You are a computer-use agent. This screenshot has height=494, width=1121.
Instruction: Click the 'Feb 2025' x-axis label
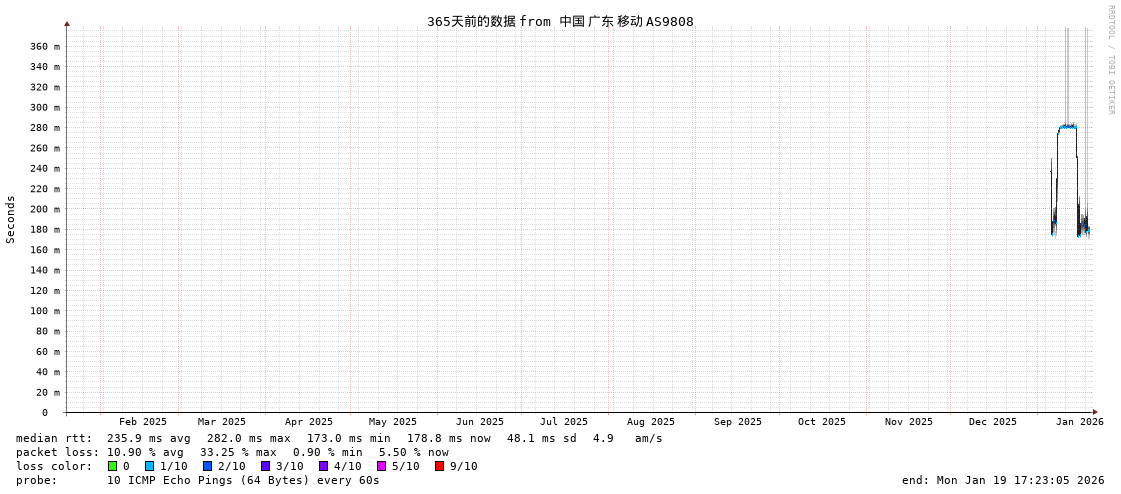(142, 422)
